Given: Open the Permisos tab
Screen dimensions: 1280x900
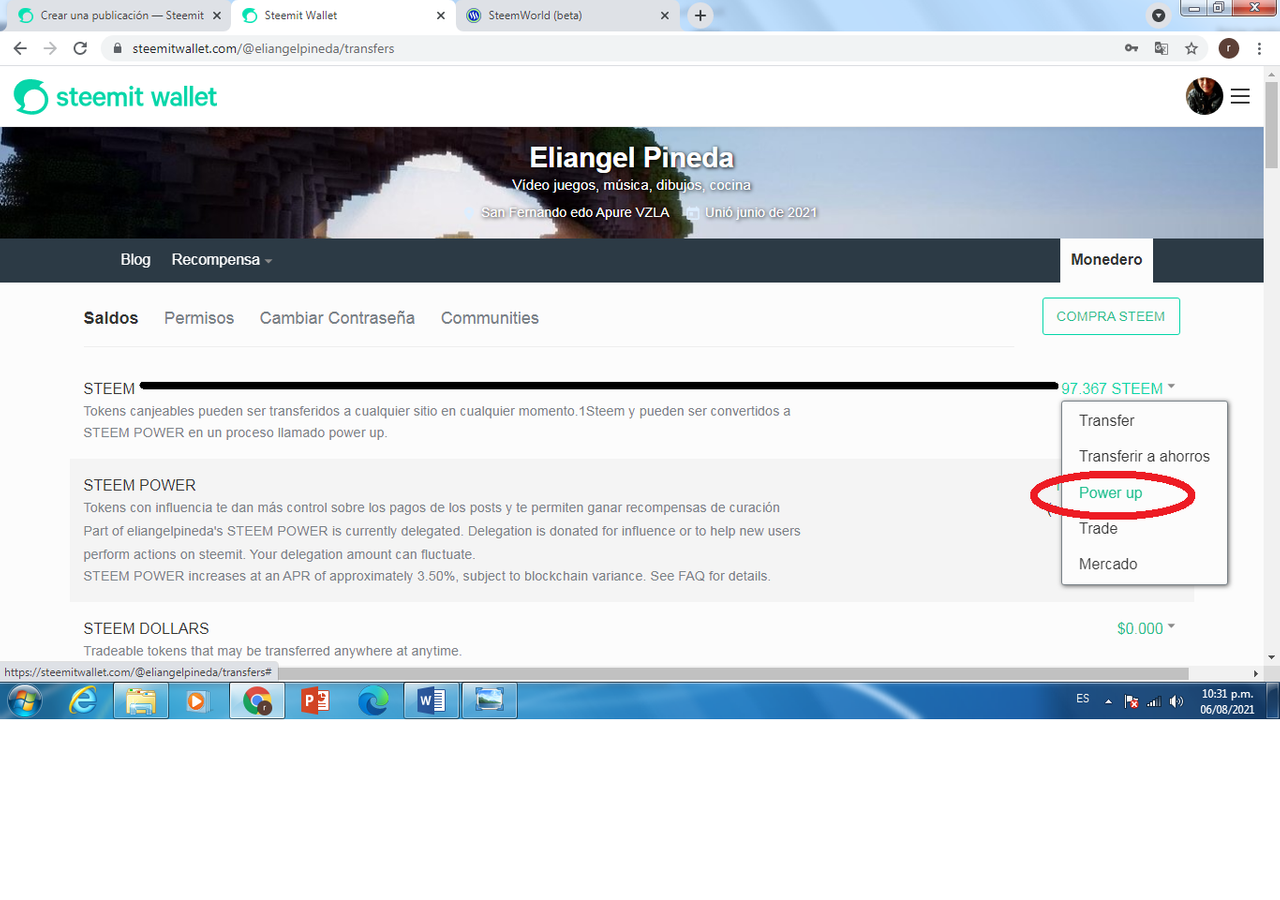Looking at the screenshot, I should click(199, 318).
